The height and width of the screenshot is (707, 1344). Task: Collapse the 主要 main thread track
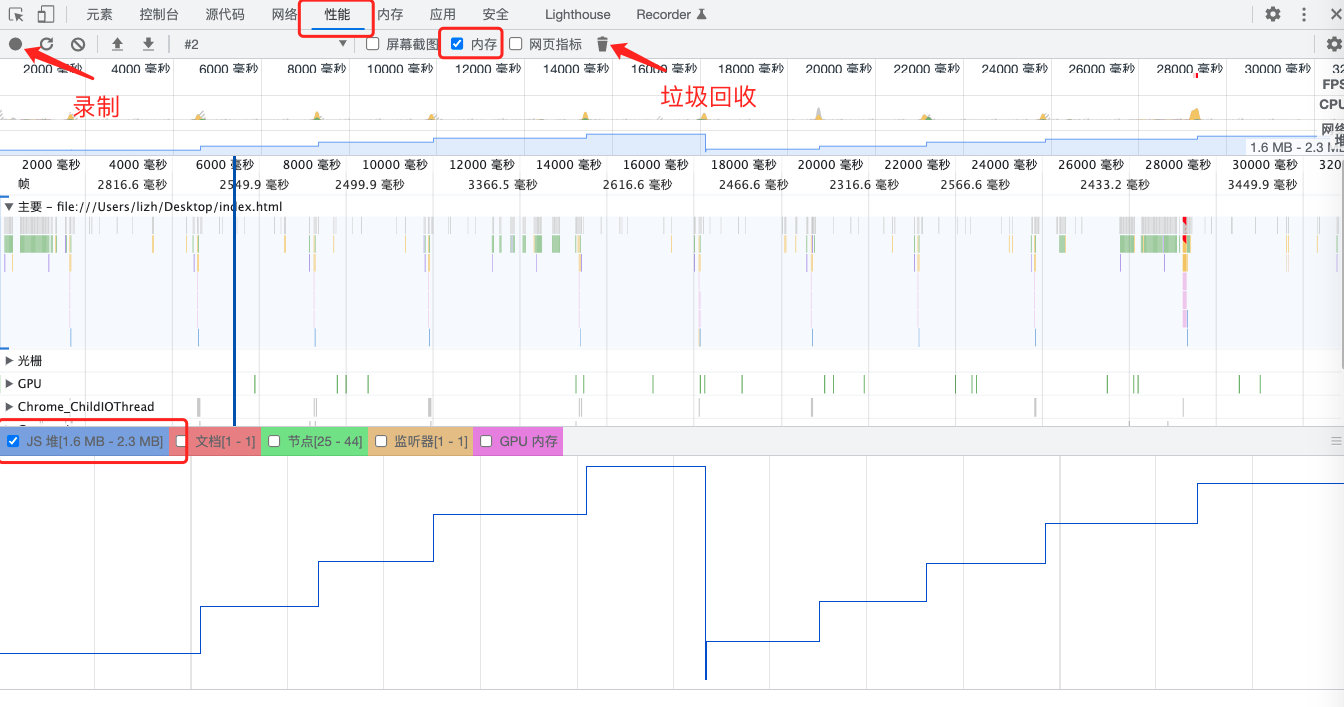pyautogui.click(x=9, y=207)
